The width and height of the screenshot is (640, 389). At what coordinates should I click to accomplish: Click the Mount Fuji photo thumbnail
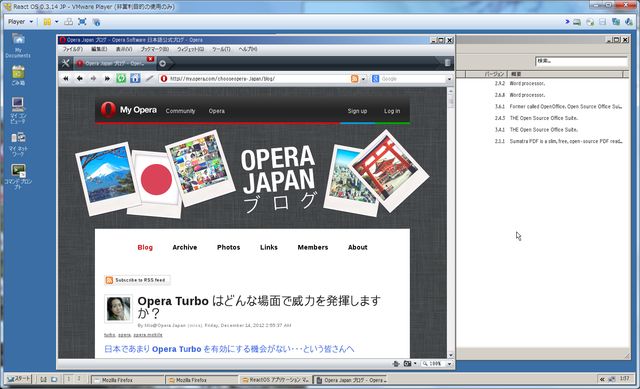pyautogui.click(x=108, y=179)
